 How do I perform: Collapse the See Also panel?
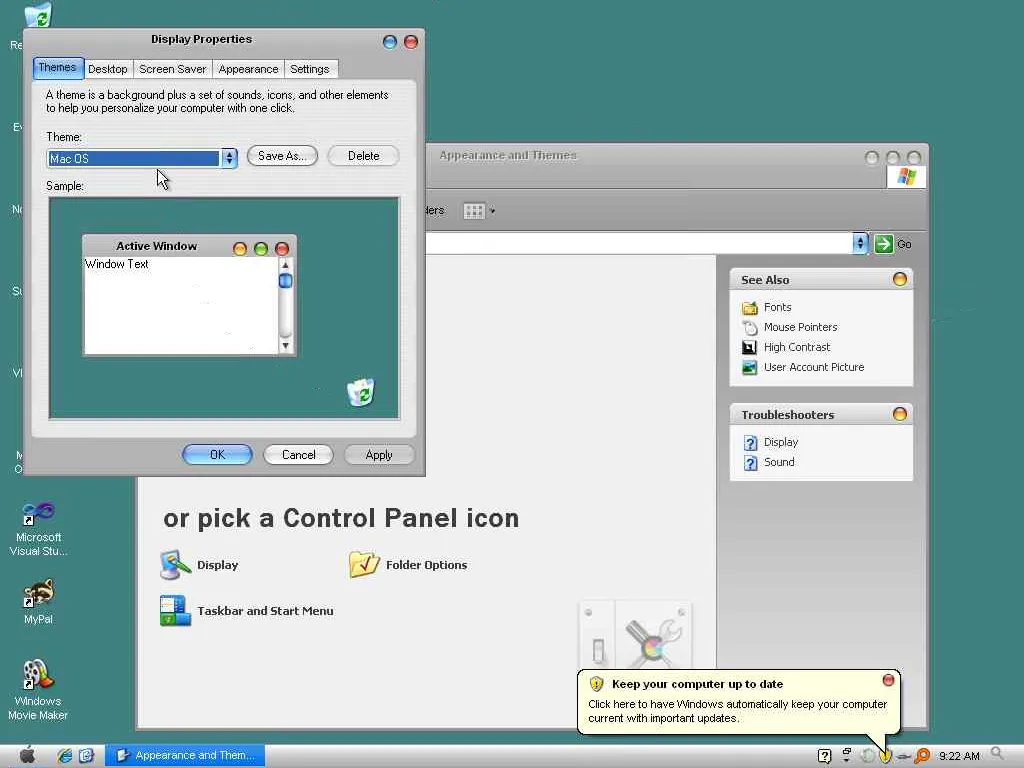point(900,280)
